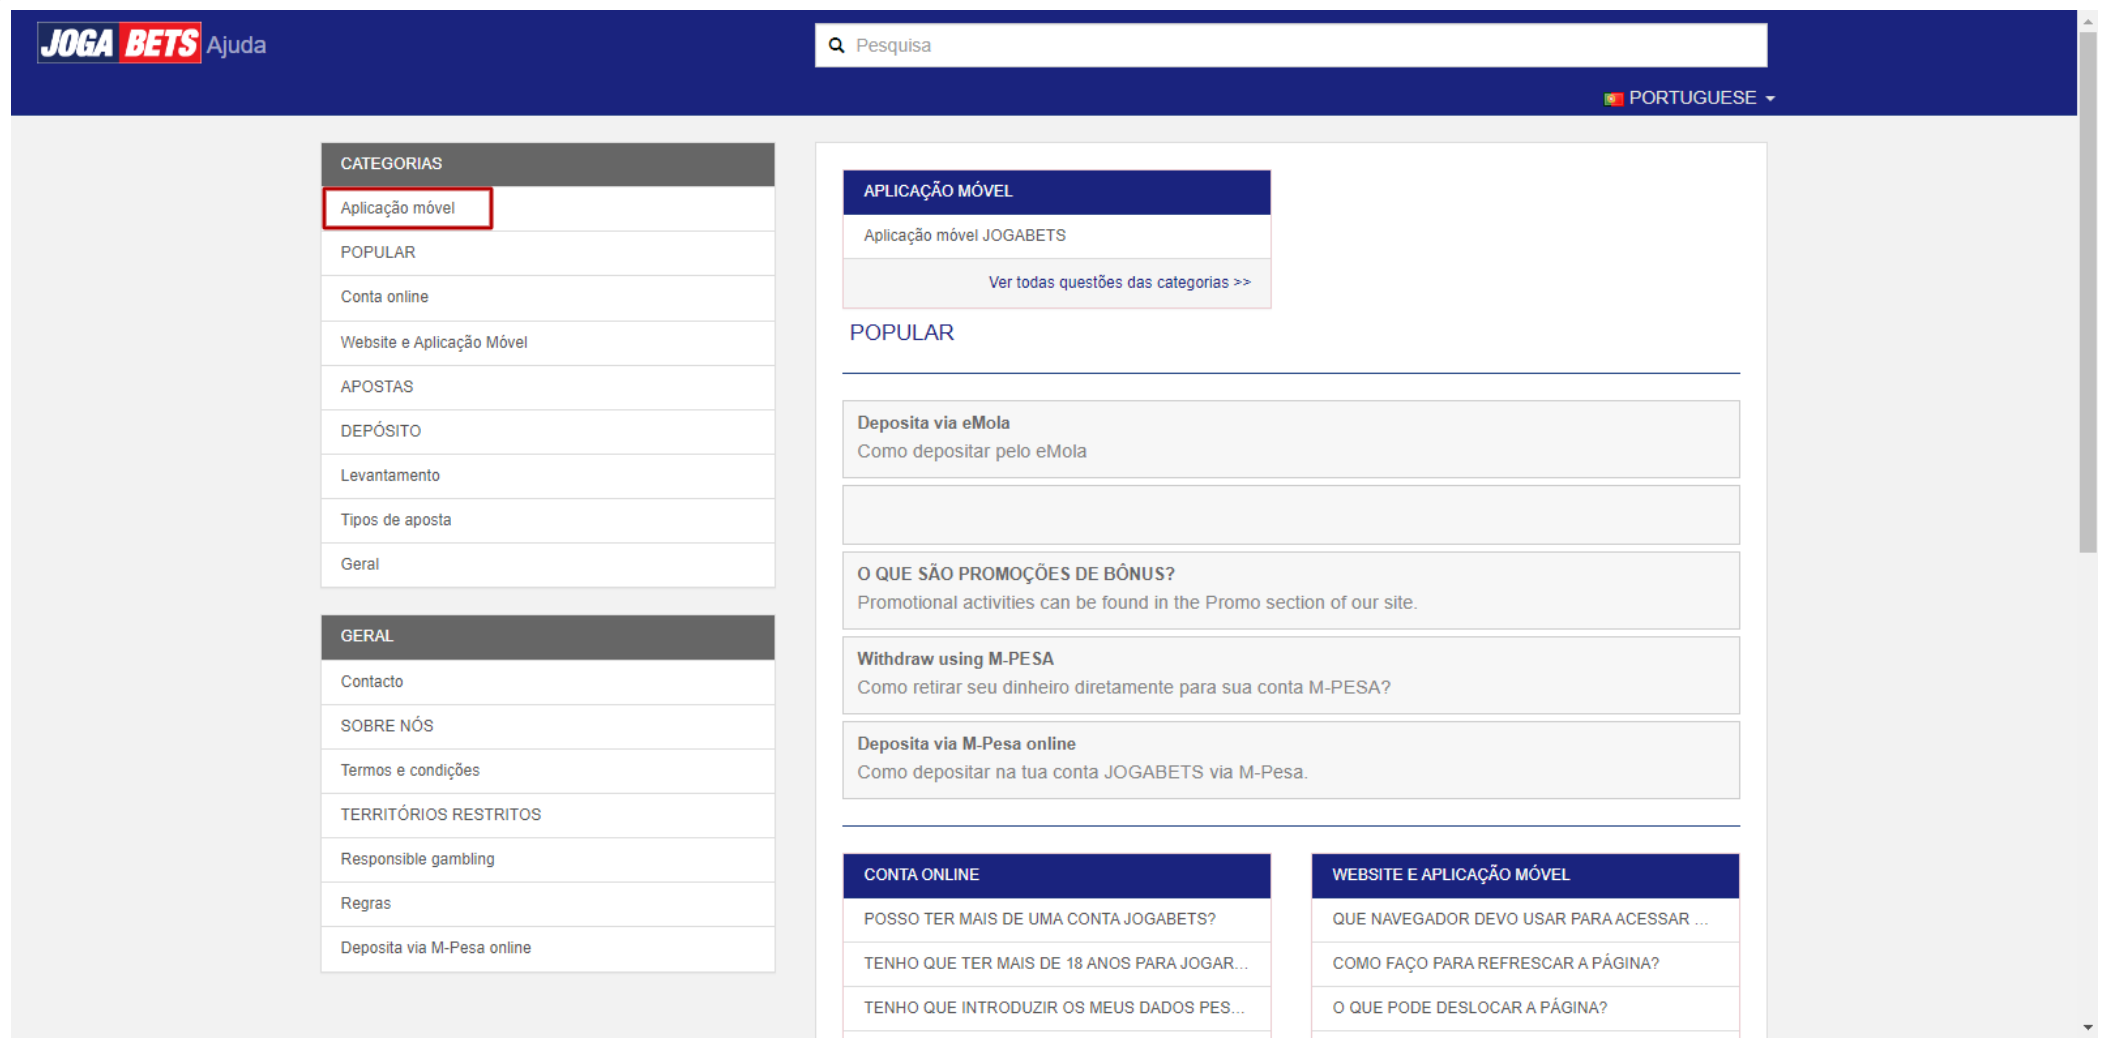Image resolution: width=2108 pixels, height=1047 pixels.
Task: Open the Contacto page
Action: (x=547, y=682)
